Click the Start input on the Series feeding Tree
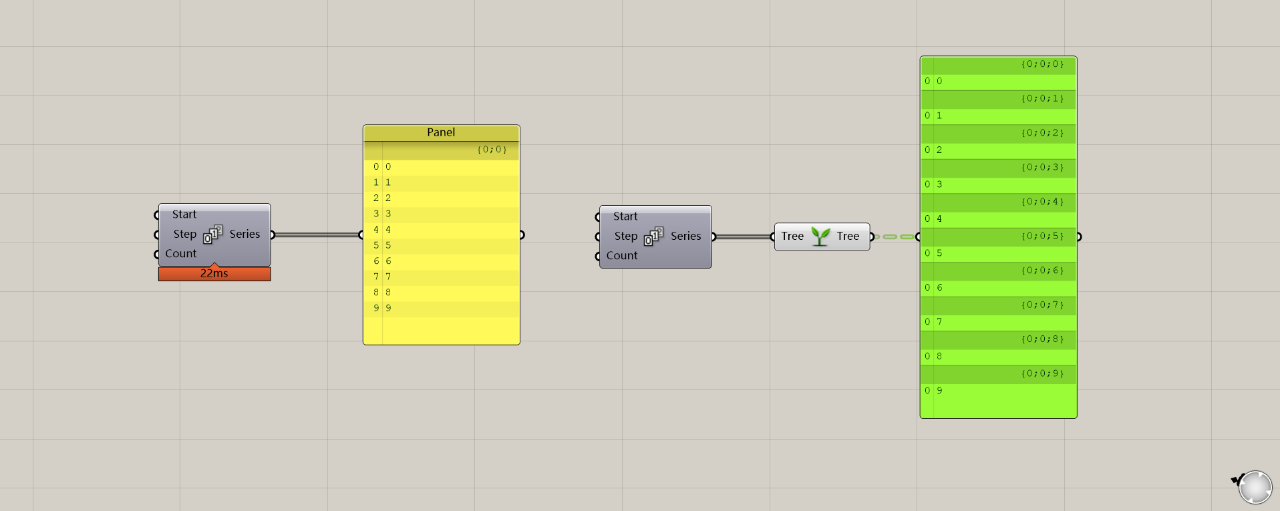Viewport: 1280px width, 511px height. point(625,217)
